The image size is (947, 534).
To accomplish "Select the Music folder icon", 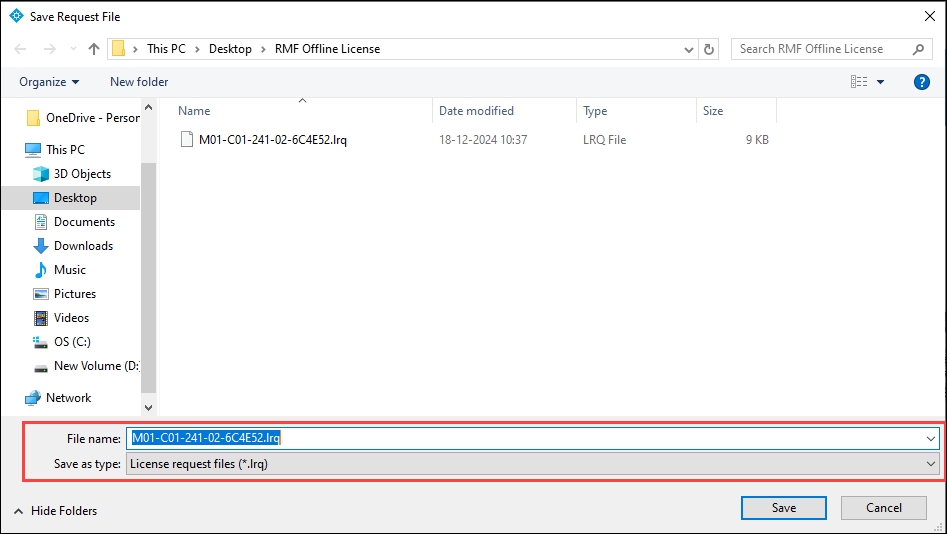I will [41, 270].
